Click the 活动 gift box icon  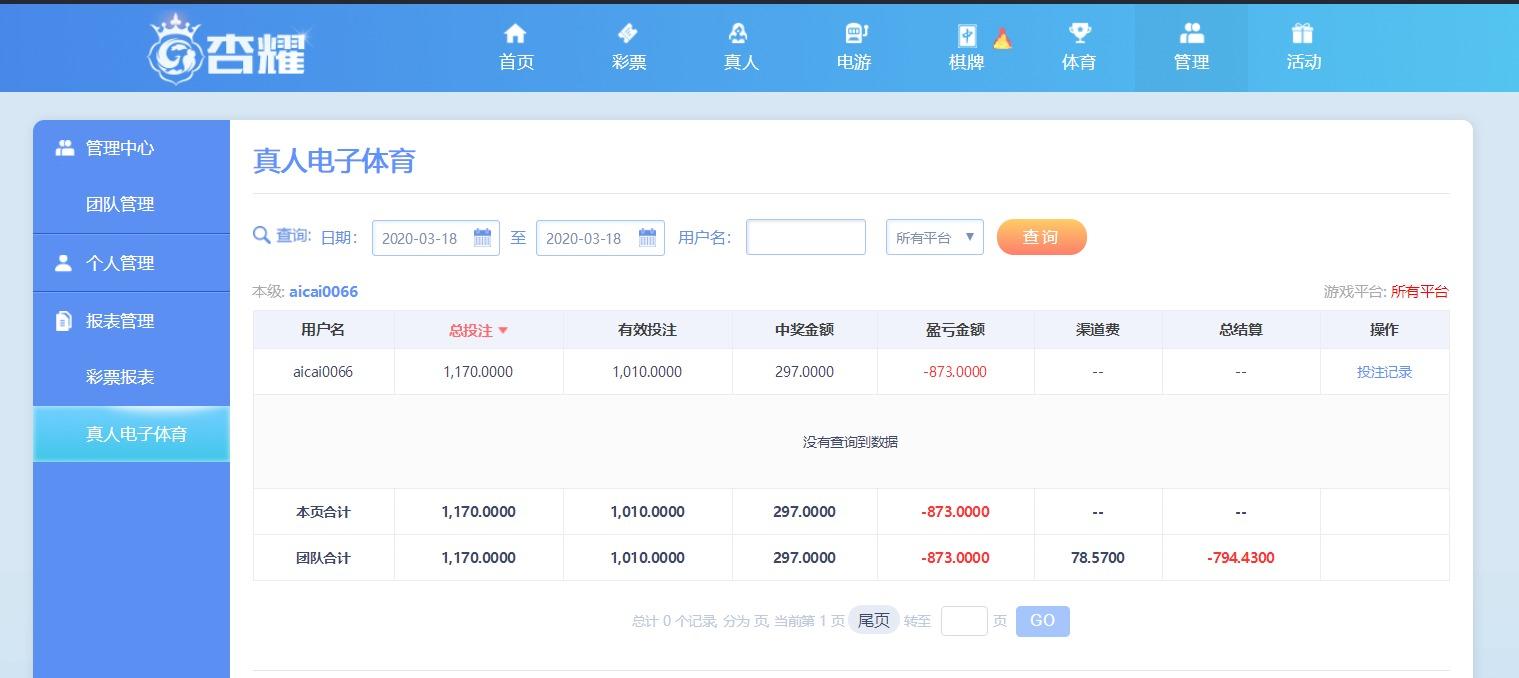click(x=1302, y=34)
